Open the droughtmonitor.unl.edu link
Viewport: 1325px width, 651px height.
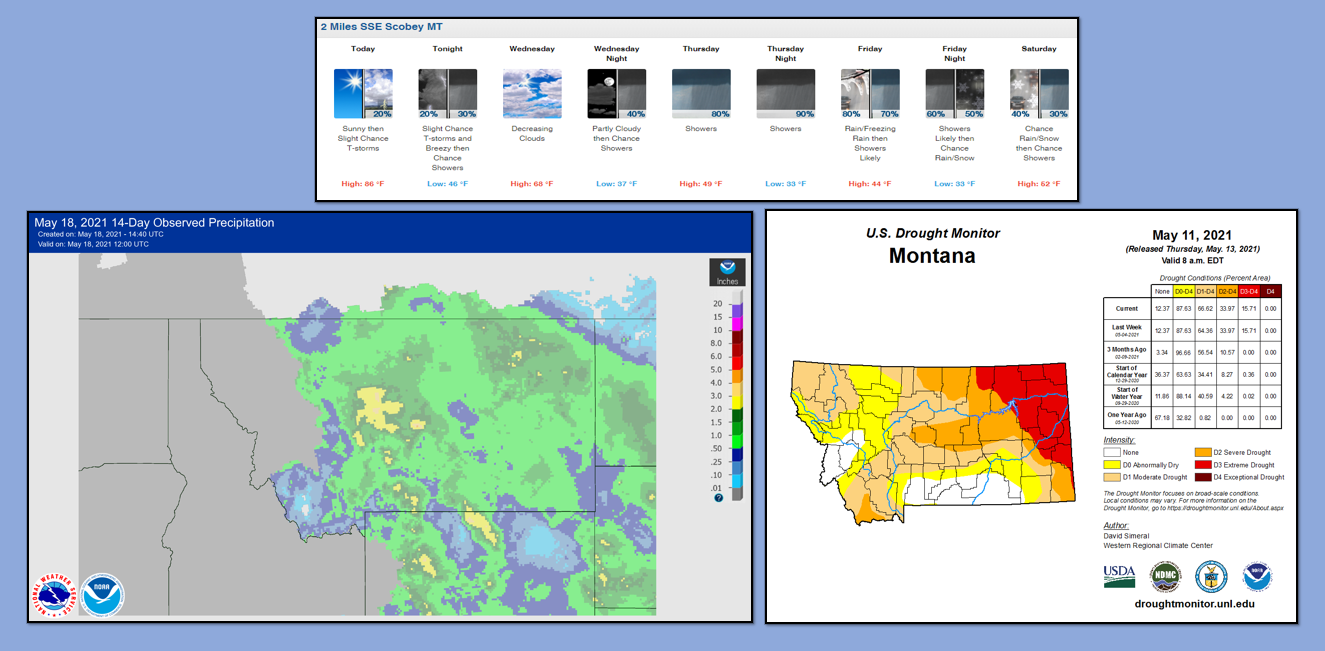coord(1197,604)
